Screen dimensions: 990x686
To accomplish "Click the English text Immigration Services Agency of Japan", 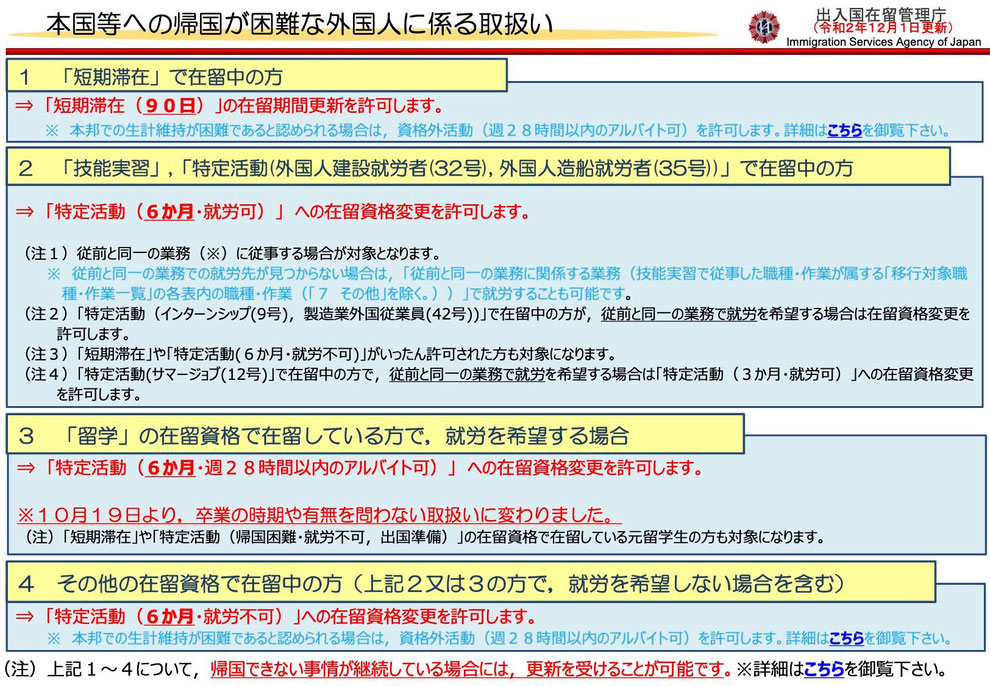I will click(883, 42).
